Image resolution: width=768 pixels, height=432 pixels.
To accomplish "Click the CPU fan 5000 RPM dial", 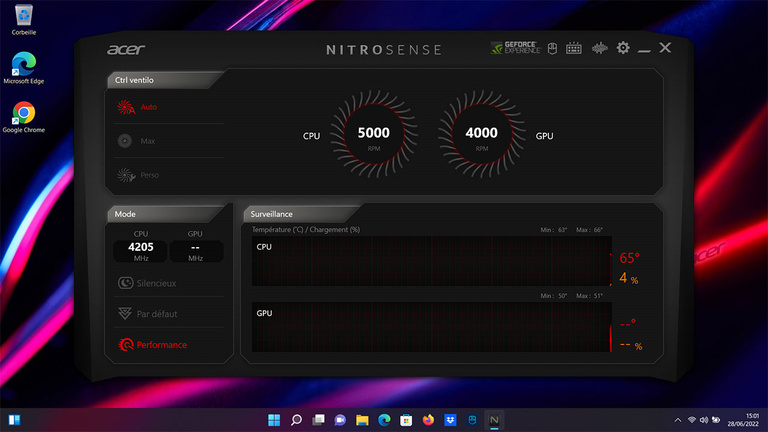I will point(374,134).
